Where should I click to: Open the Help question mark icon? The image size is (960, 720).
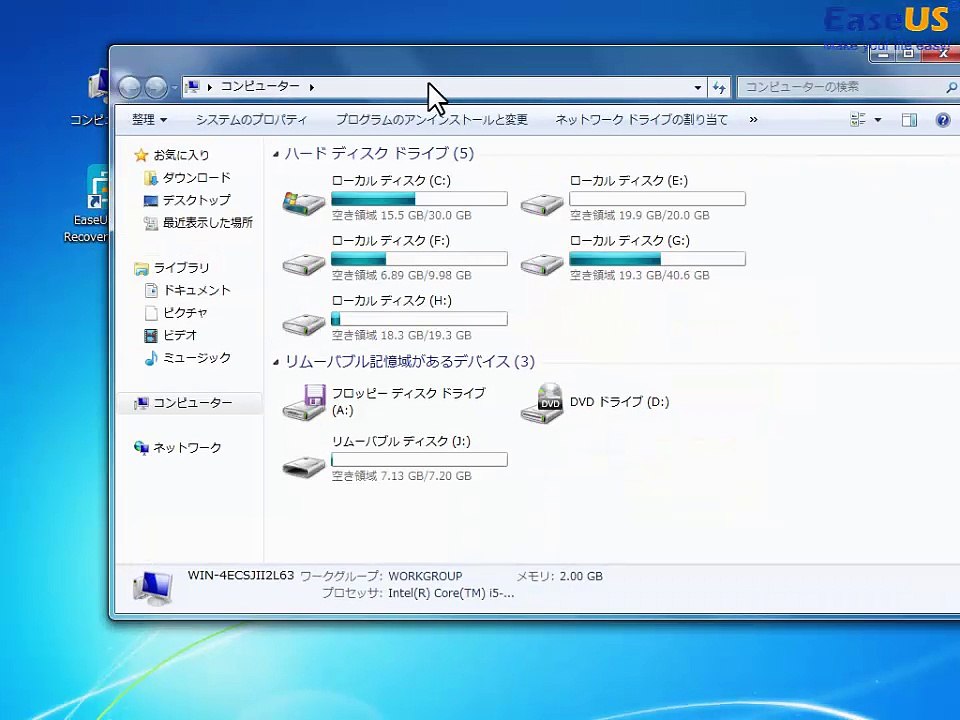coord(943,120)
